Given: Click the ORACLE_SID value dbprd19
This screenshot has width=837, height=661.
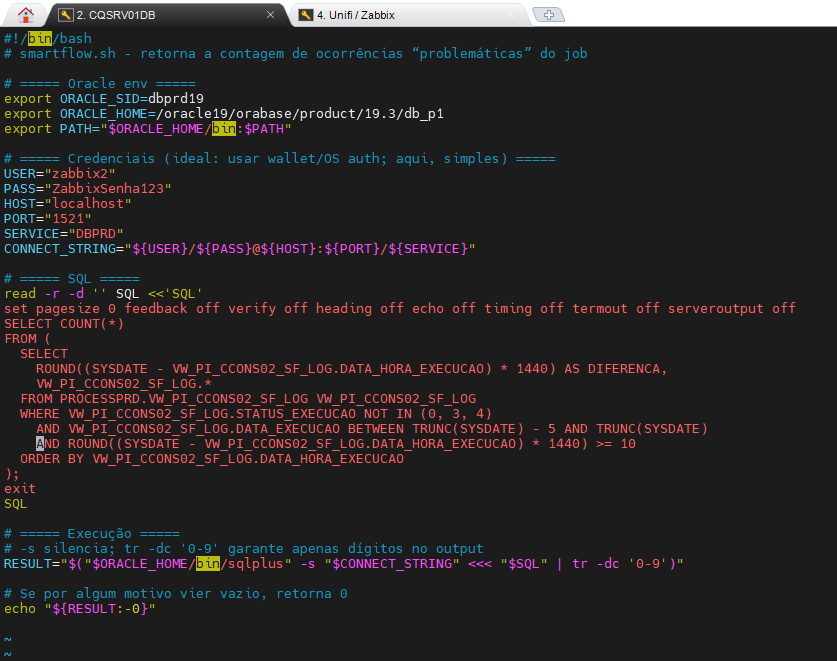Looking at the screenshot, I should click(175, 99).
